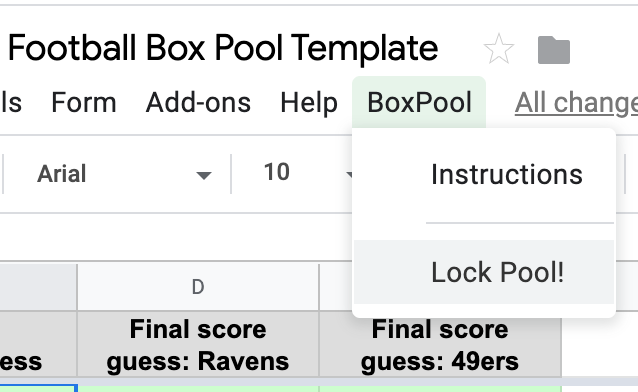Click the green cell below Ravens header
Screen dimensions: 638x392
(x=198, y=389)
